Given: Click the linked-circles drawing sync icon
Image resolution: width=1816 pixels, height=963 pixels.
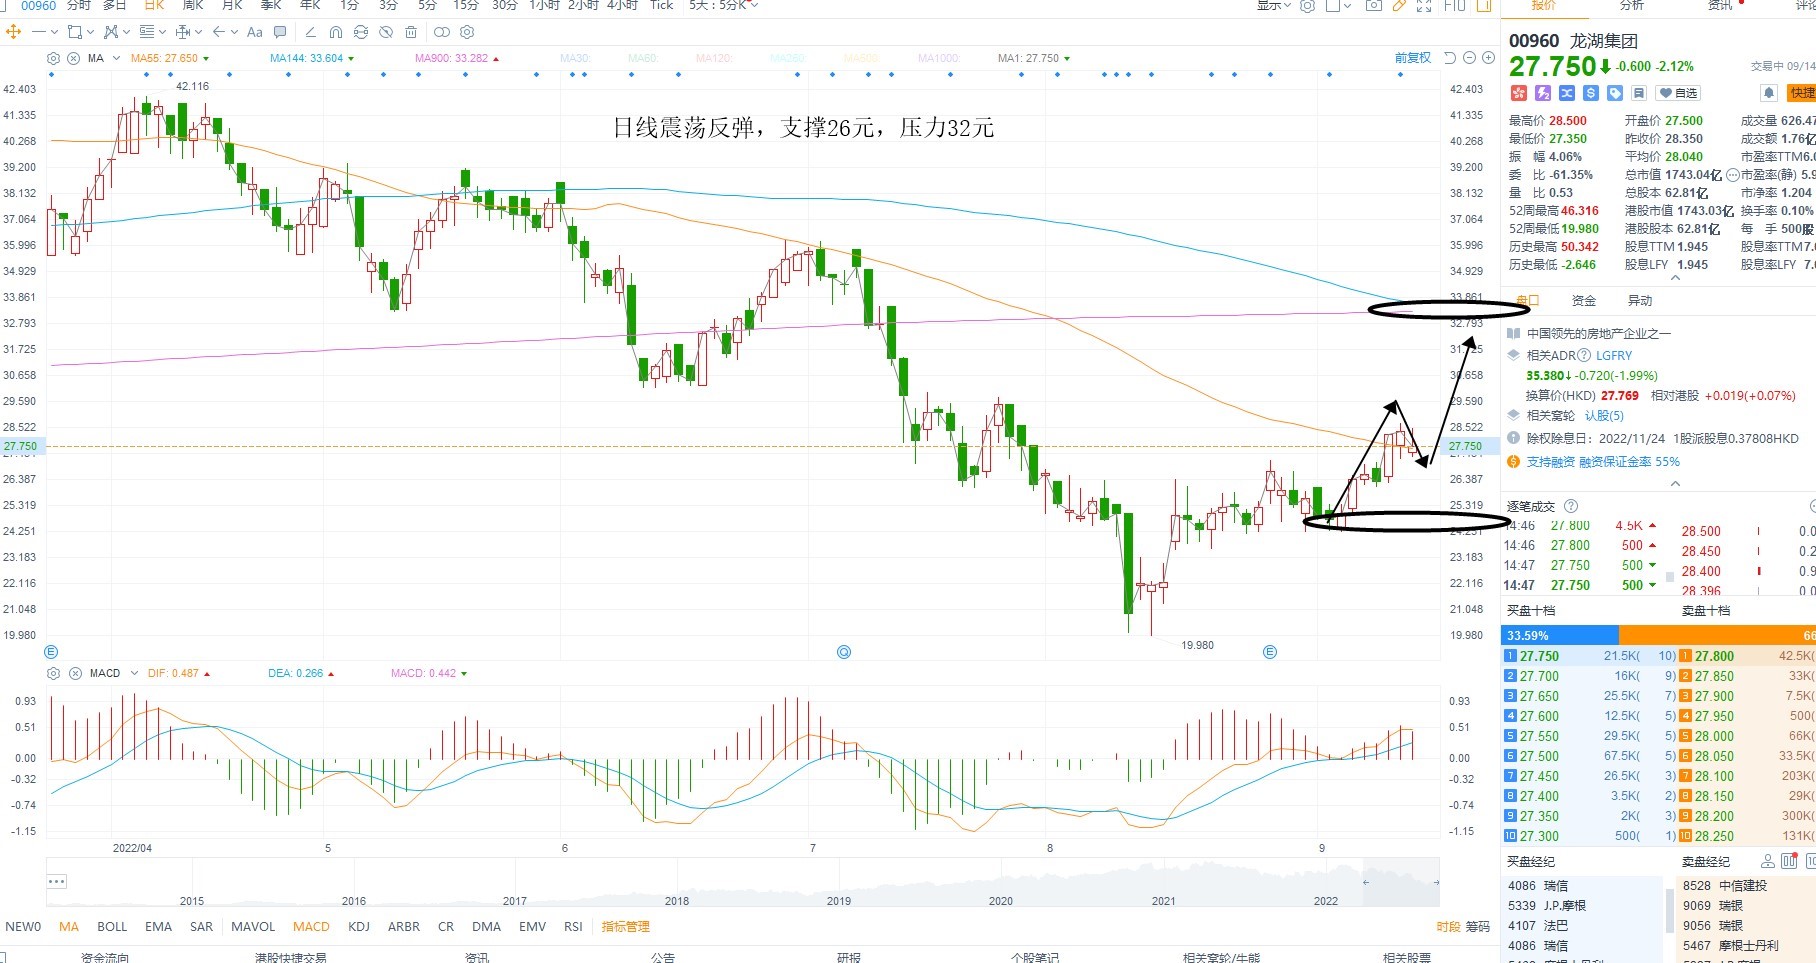Looking at the screenshot, I should (442, 32).
